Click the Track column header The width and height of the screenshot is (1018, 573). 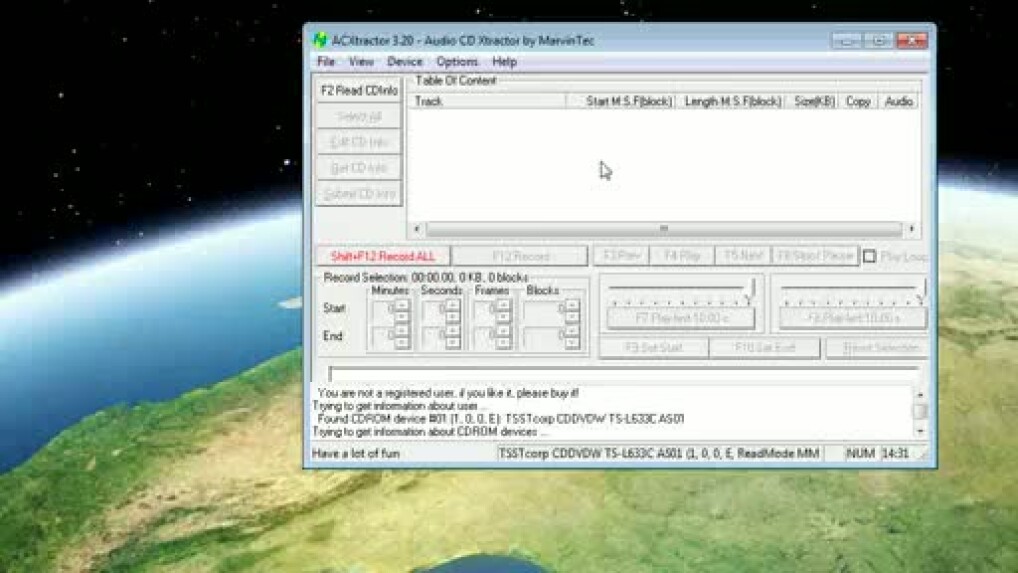487,101
